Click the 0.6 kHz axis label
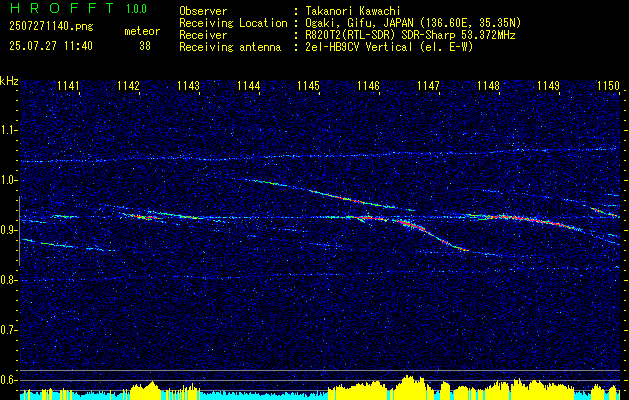This screenshot has height=400, width=629. tap(8, 380)
